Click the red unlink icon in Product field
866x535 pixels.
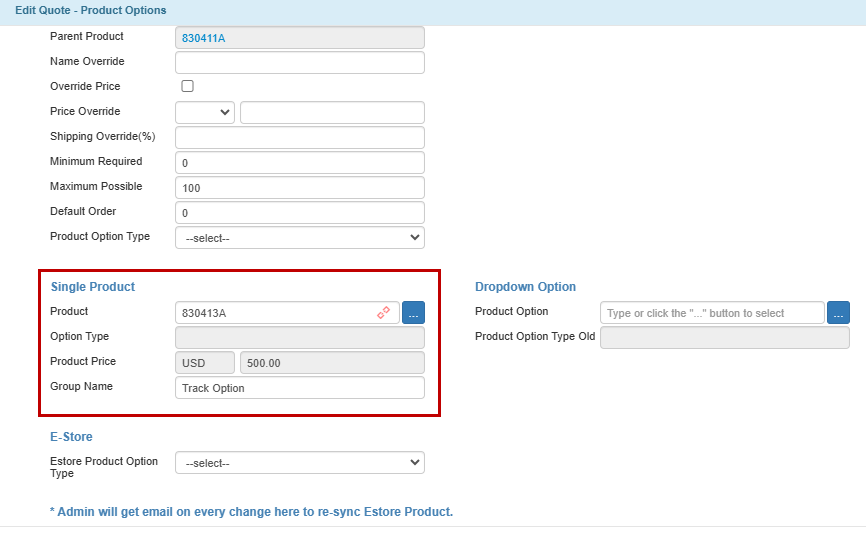(383, 312)
